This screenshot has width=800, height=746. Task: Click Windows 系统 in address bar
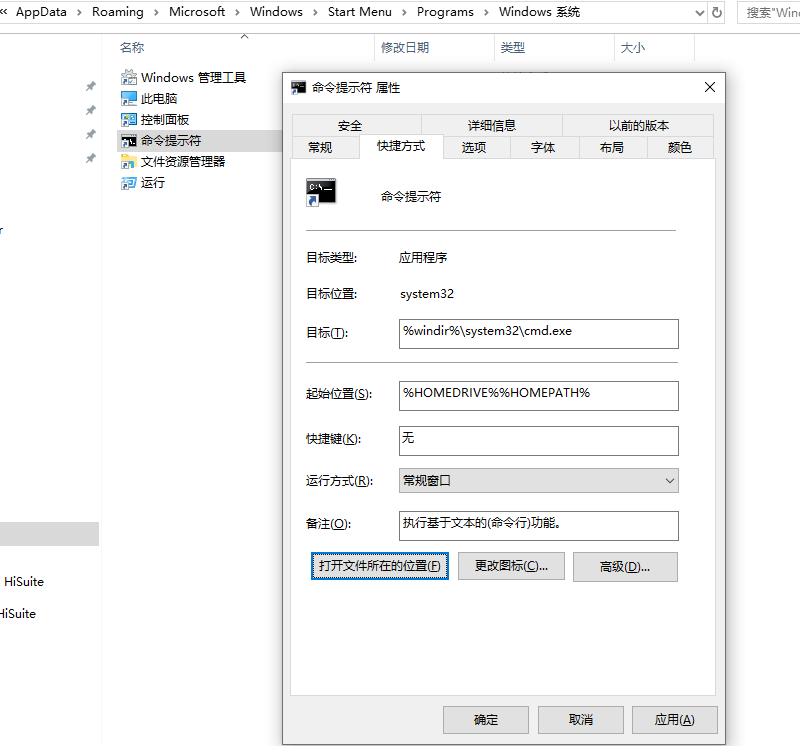coord(539,12)
